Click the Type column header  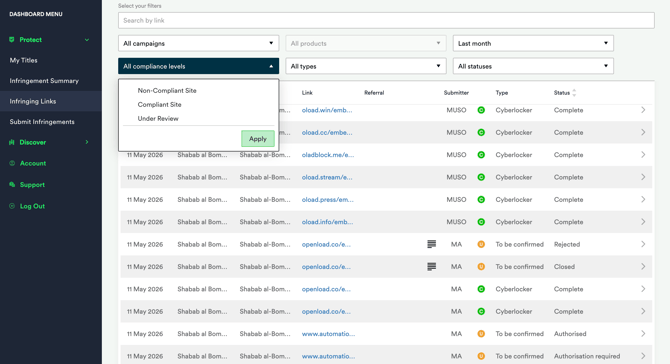[502, 93]
